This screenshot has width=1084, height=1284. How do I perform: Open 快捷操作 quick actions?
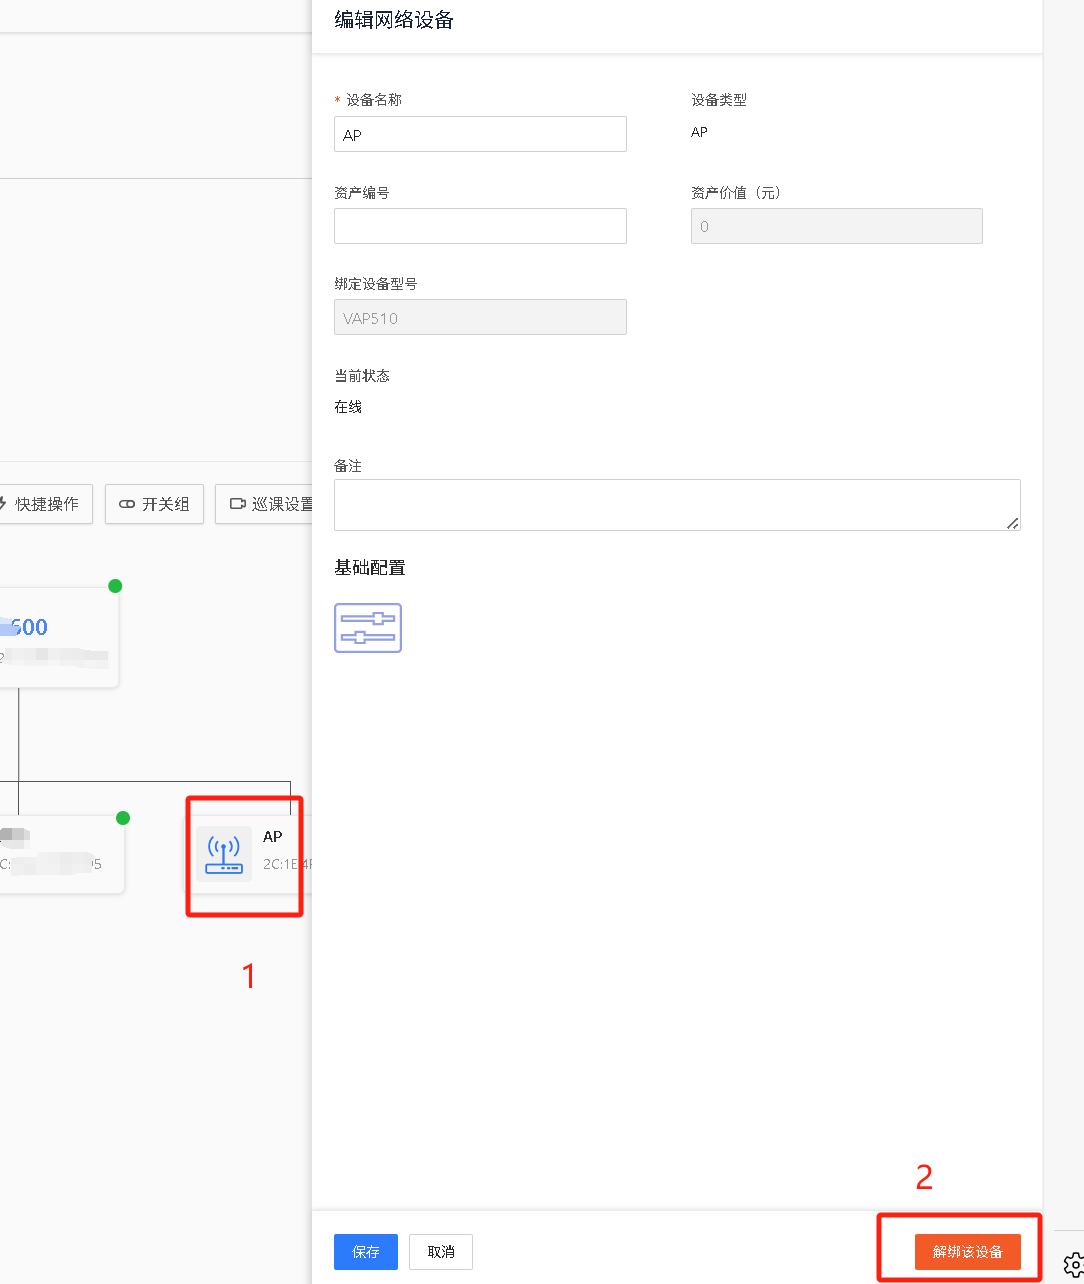(45, 504)
